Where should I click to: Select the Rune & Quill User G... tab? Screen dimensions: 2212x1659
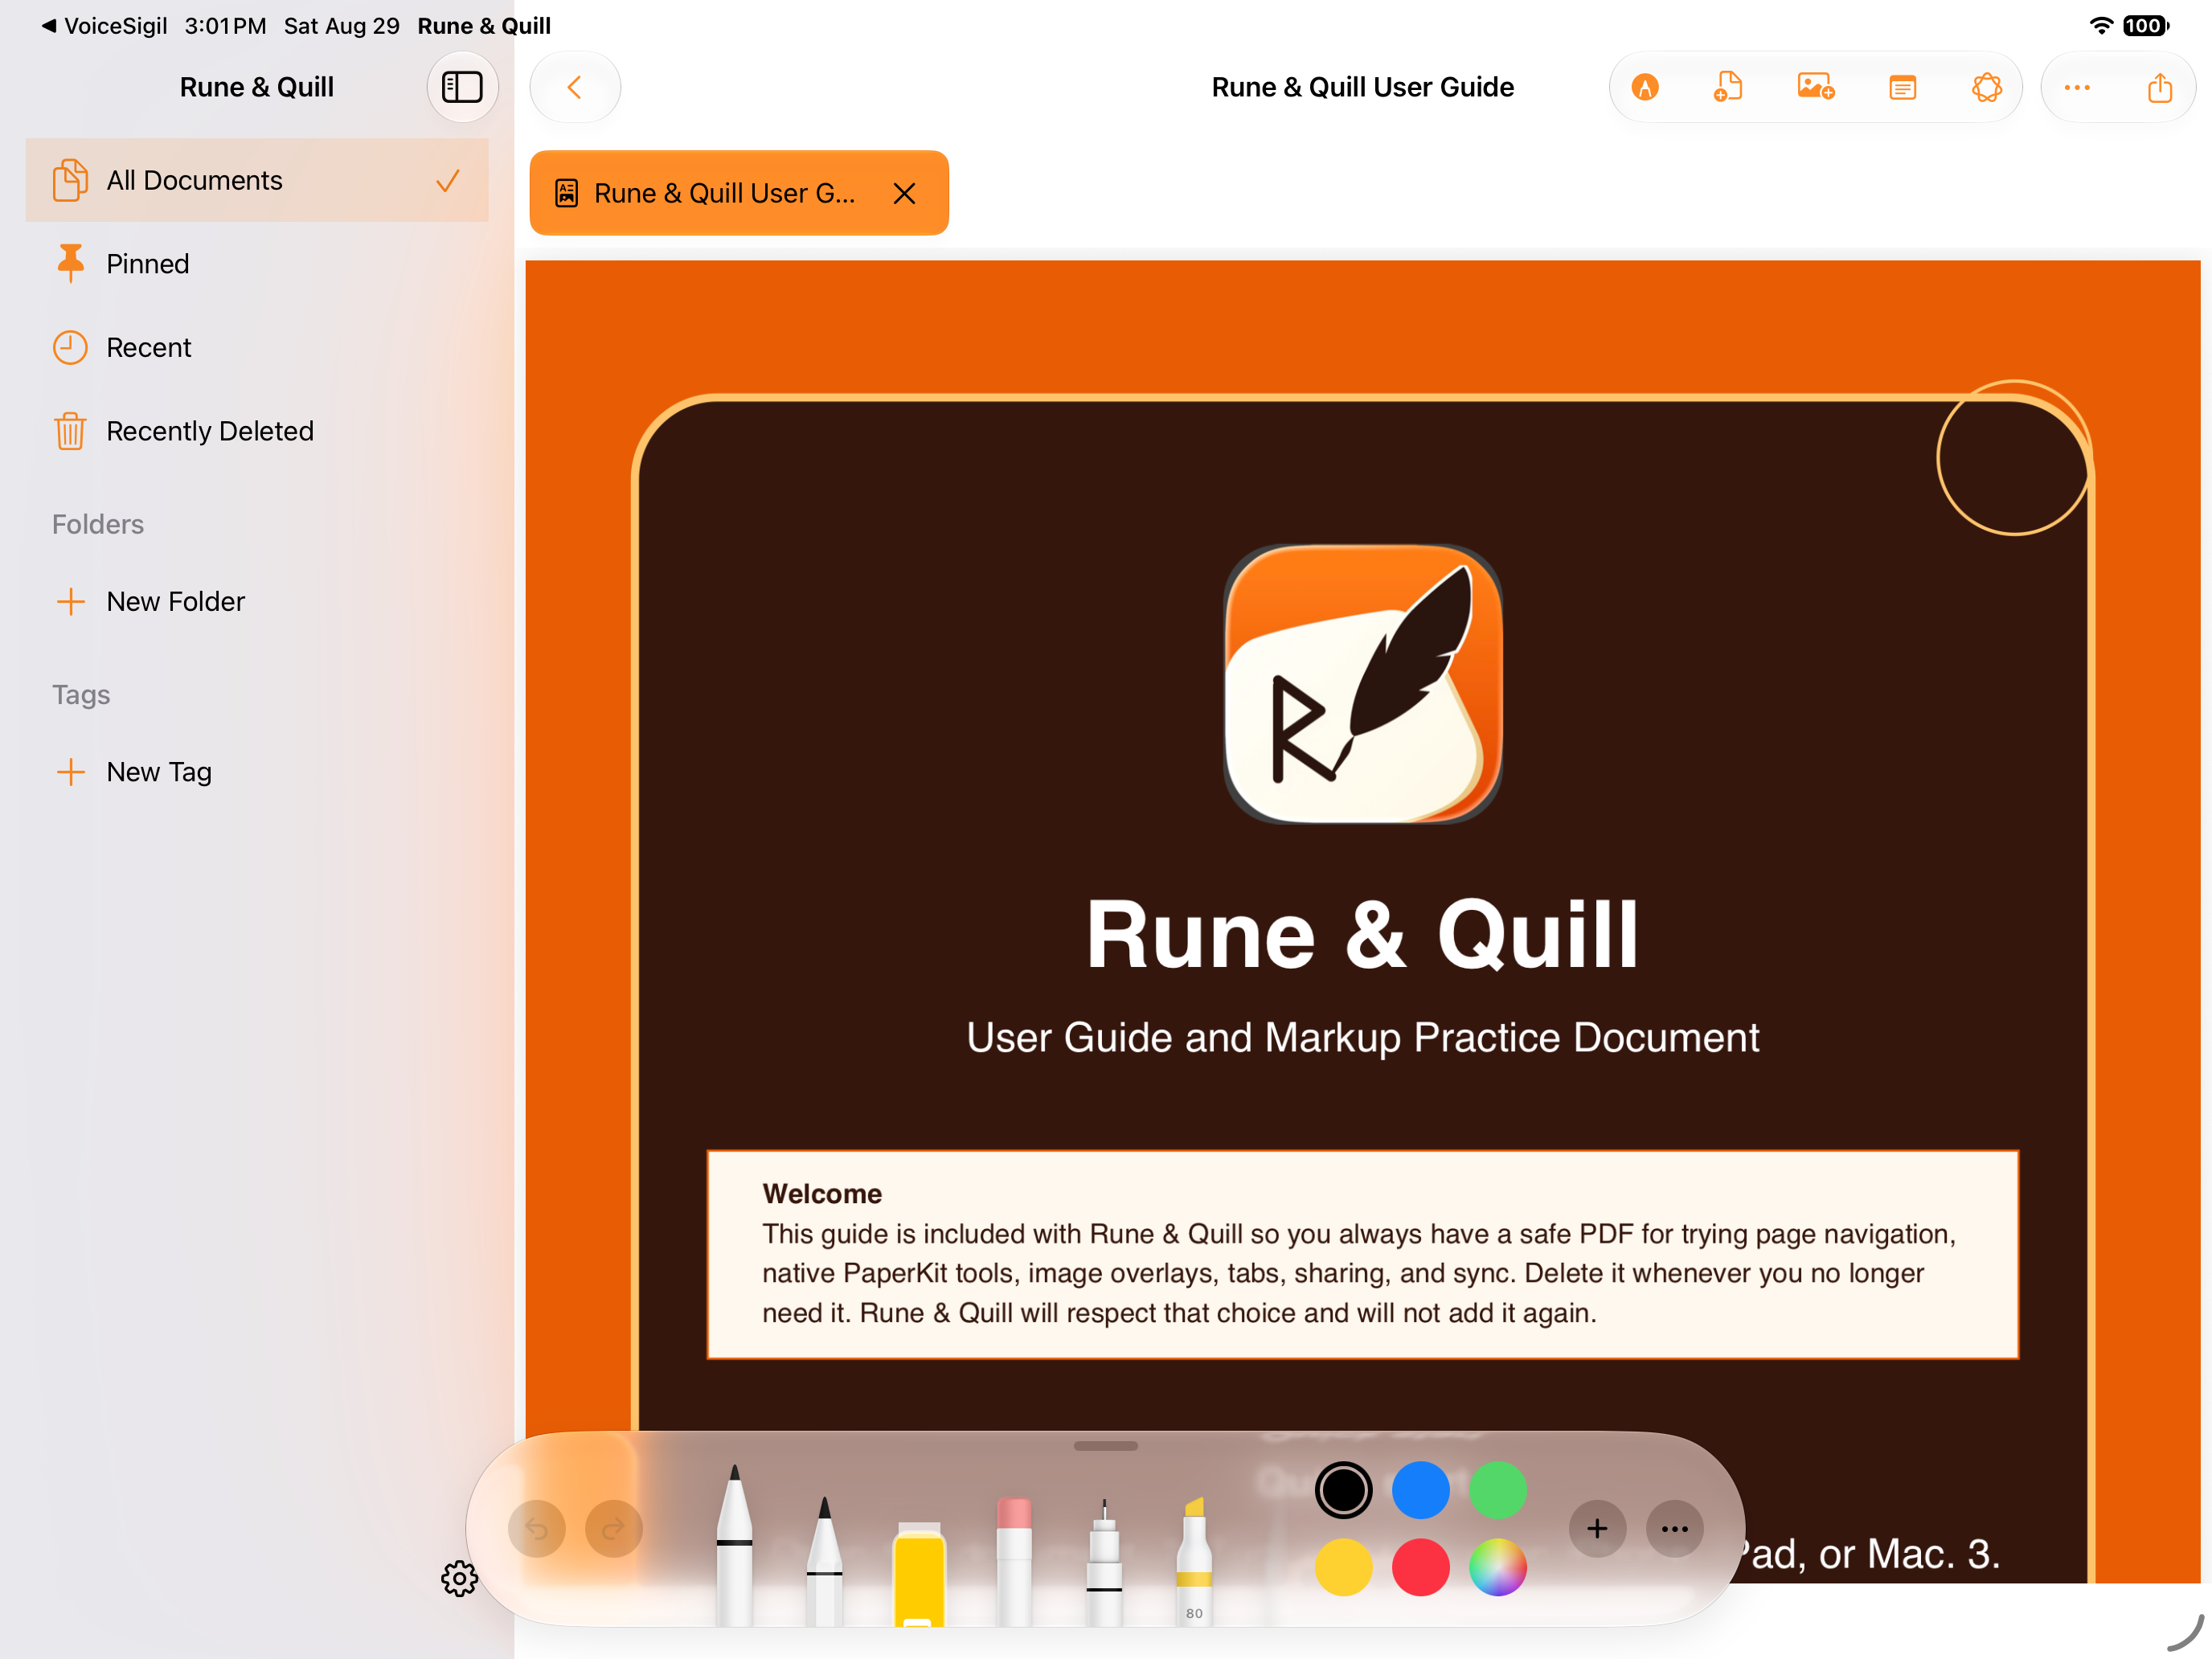coord(739,193)
